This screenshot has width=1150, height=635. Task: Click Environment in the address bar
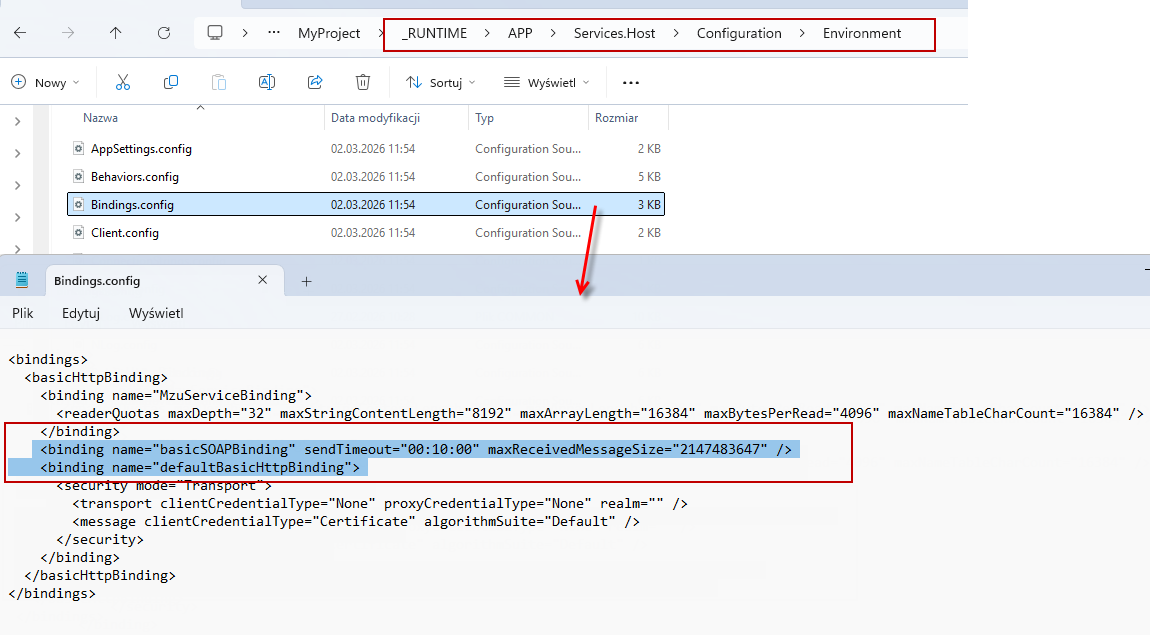pyautogui.click(x=862, y=33)
